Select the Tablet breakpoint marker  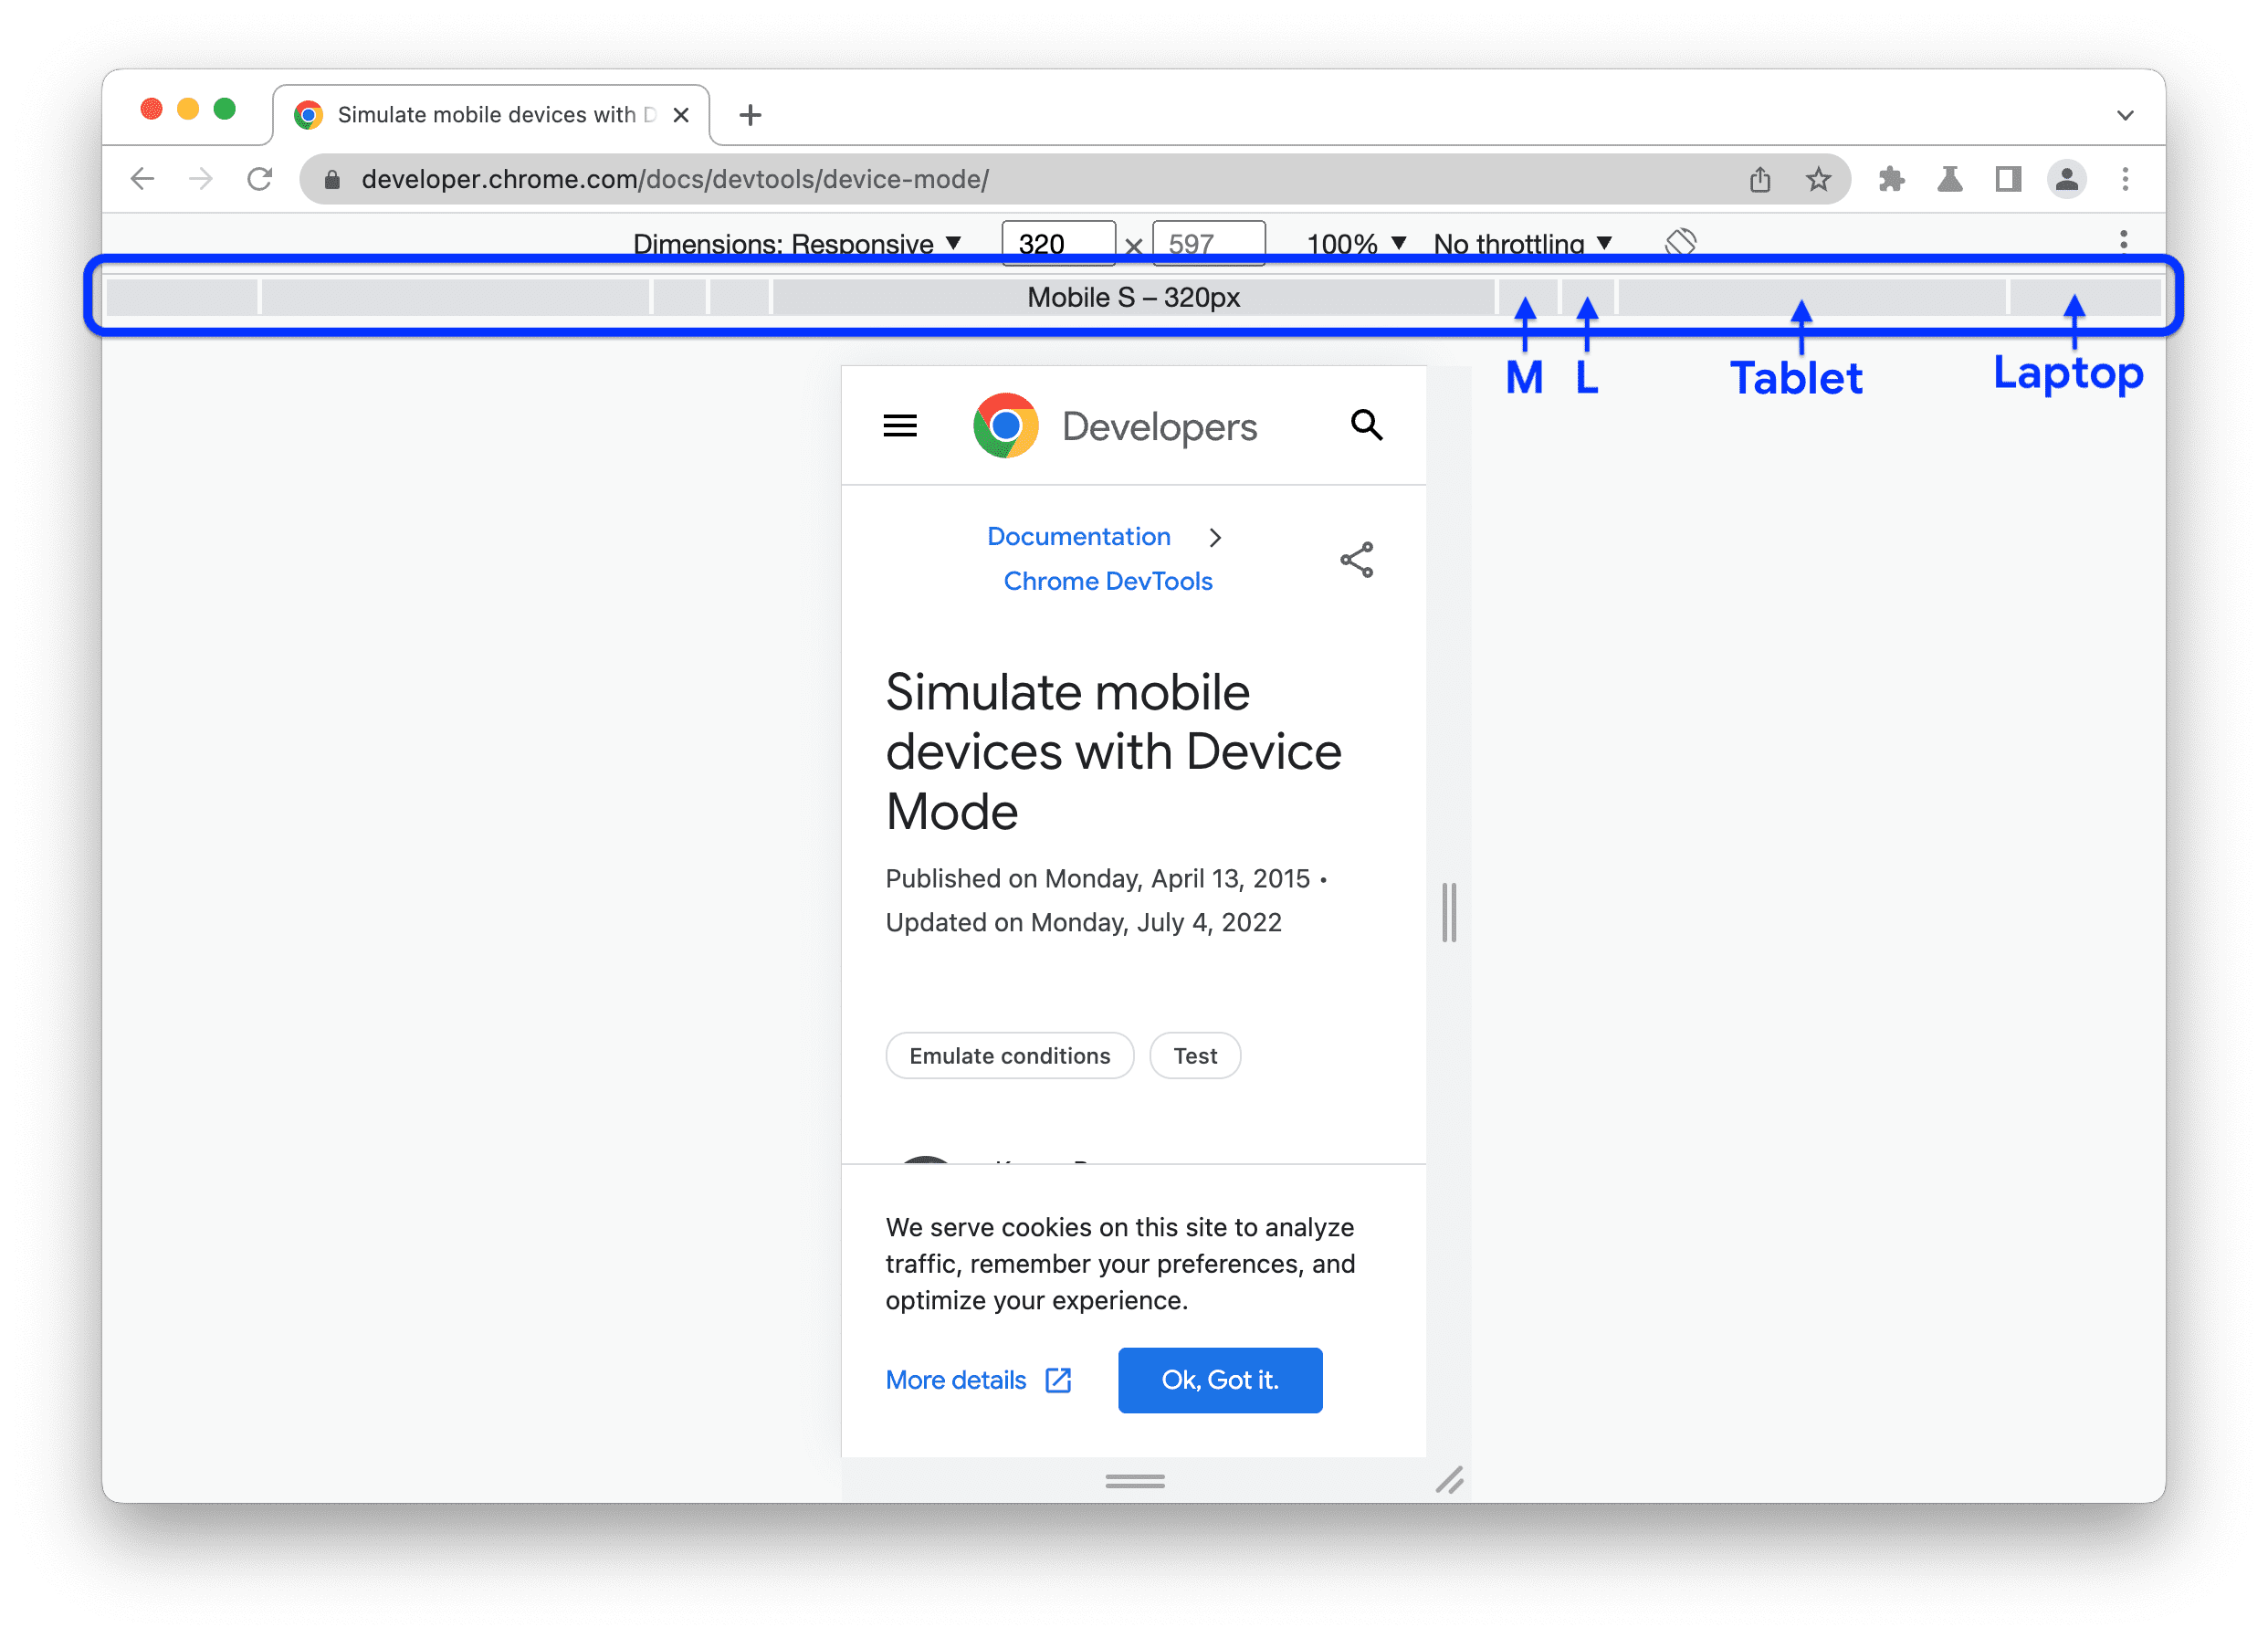coord(1798,296)
